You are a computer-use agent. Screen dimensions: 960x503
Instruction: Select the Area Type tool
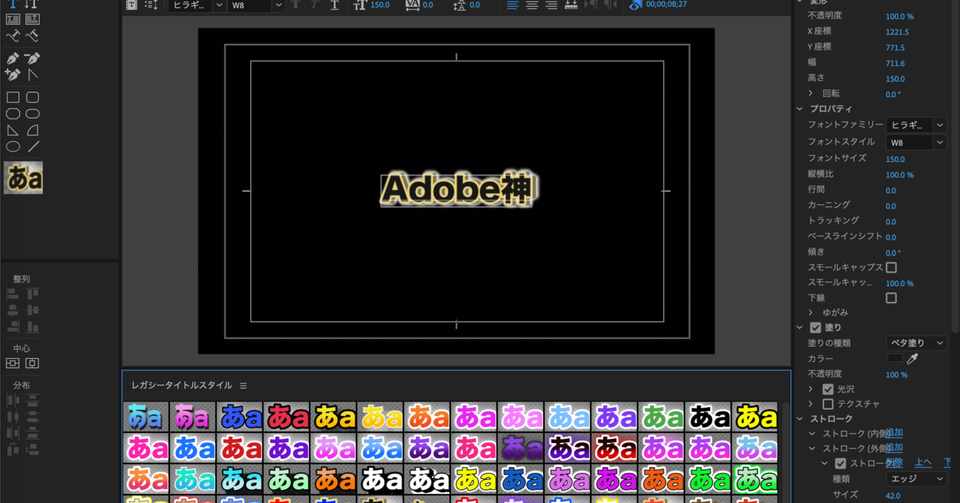coord(13,20)
